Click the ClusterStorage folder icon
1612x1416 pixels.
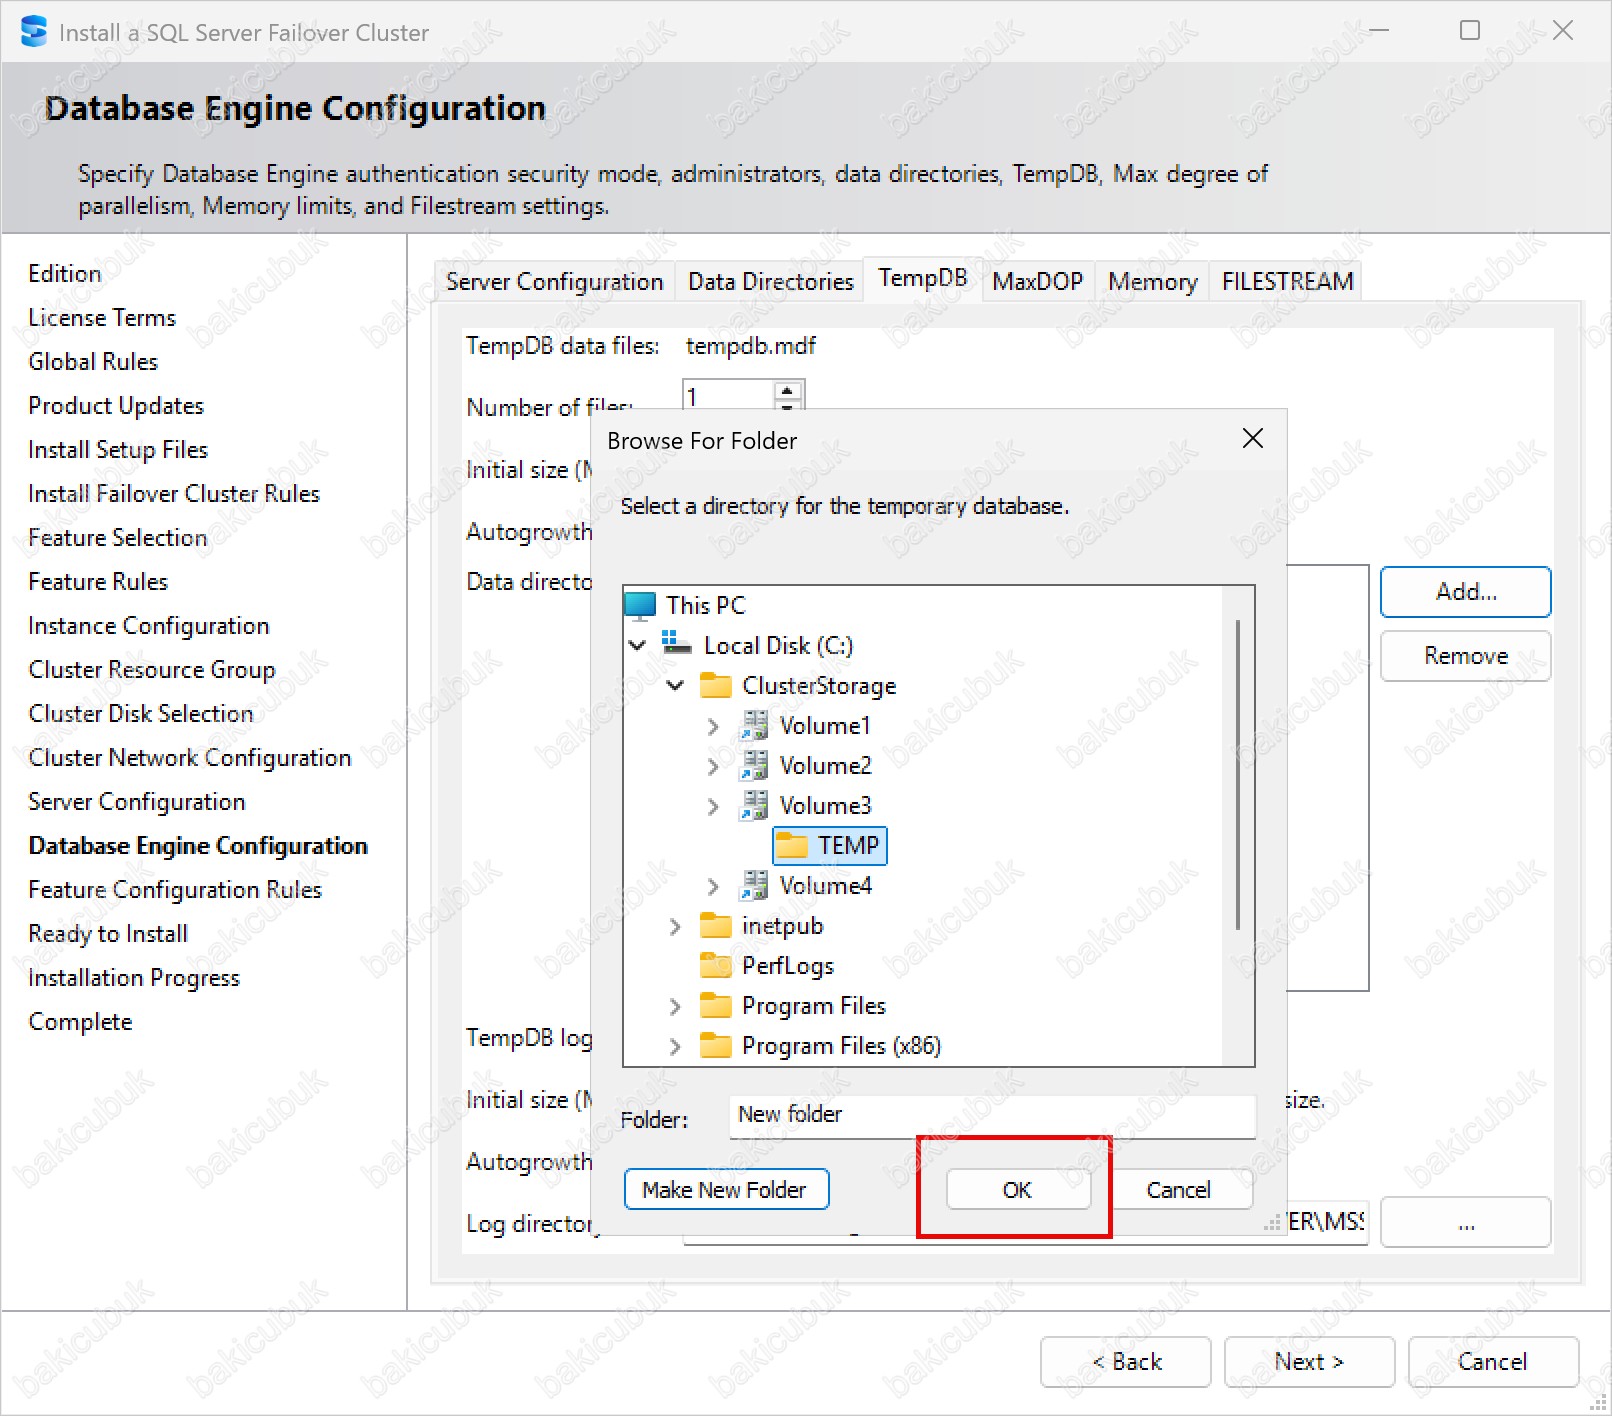click(x=715, y=686)
